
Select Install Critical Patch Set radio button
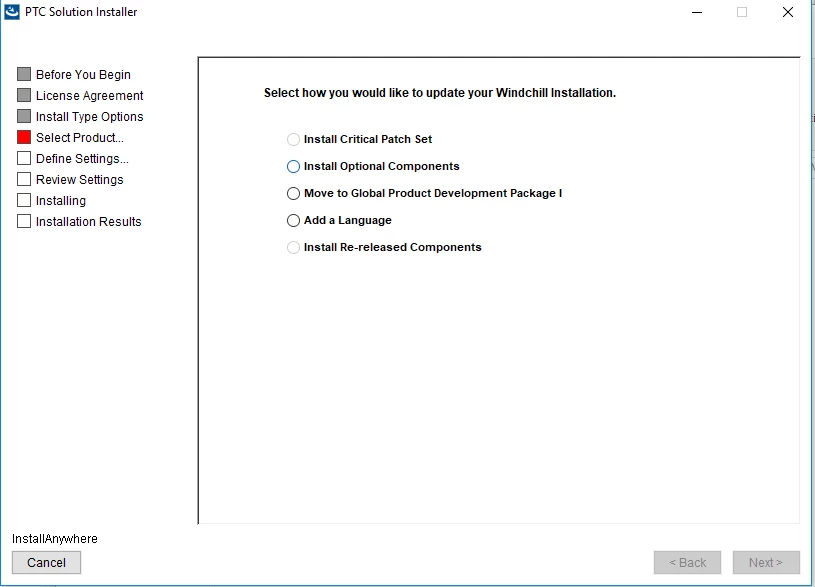point(293,139)
